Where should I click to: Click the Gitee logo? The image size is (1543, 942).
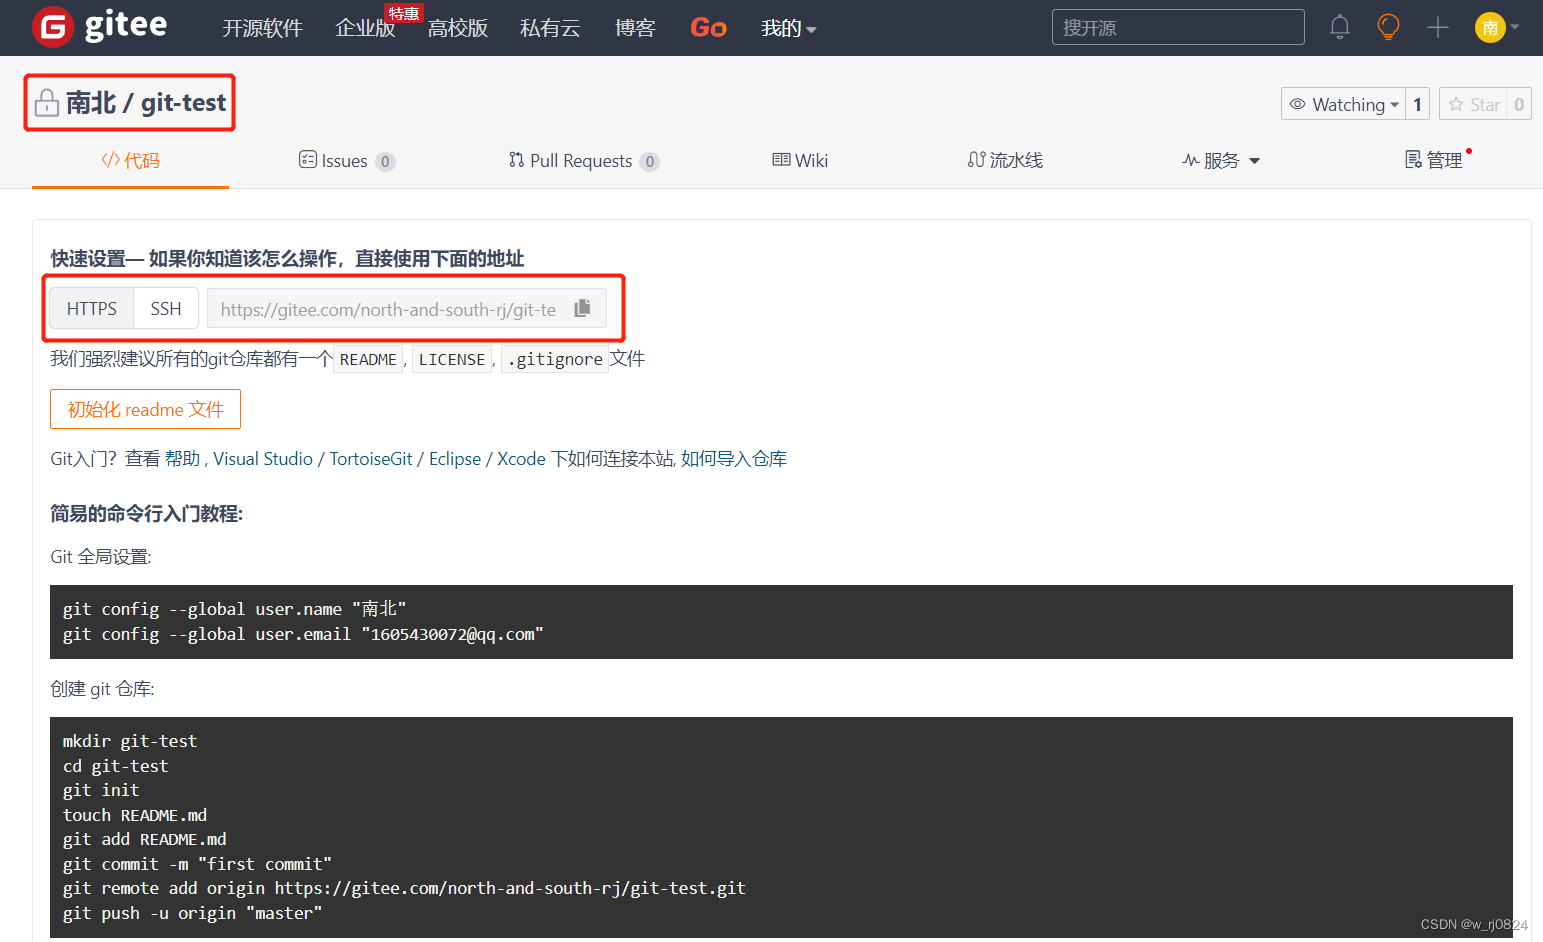(100, 26)
